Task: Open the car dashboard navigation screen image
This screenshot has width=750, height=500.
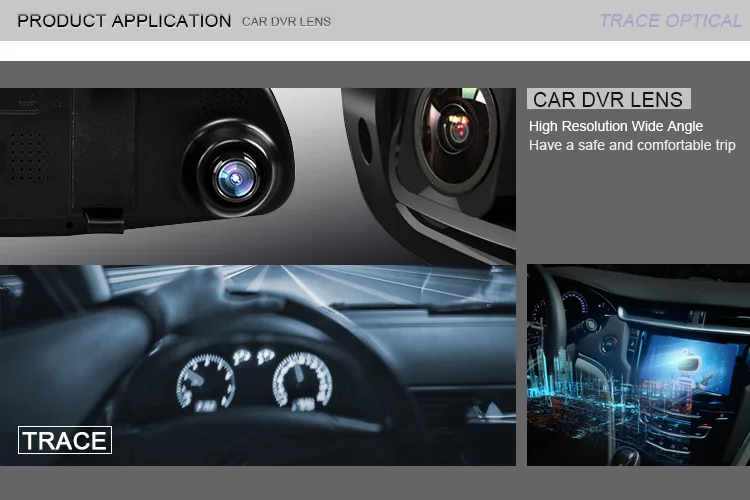Action: point(638,365)
